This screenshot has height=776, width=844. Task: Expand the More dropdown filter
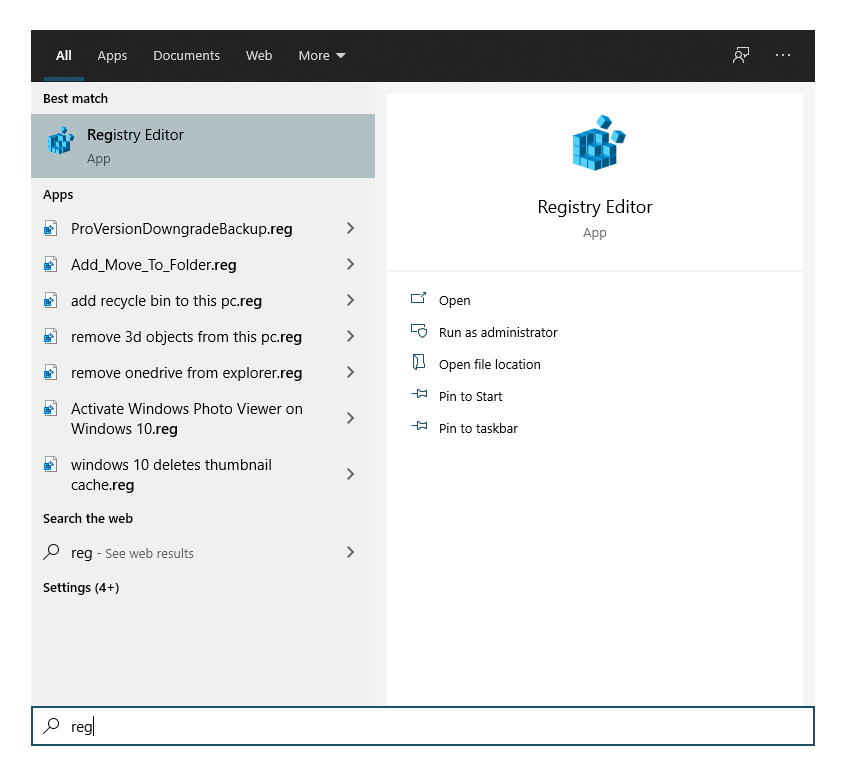pyautogui.click(x=322, y=55)
